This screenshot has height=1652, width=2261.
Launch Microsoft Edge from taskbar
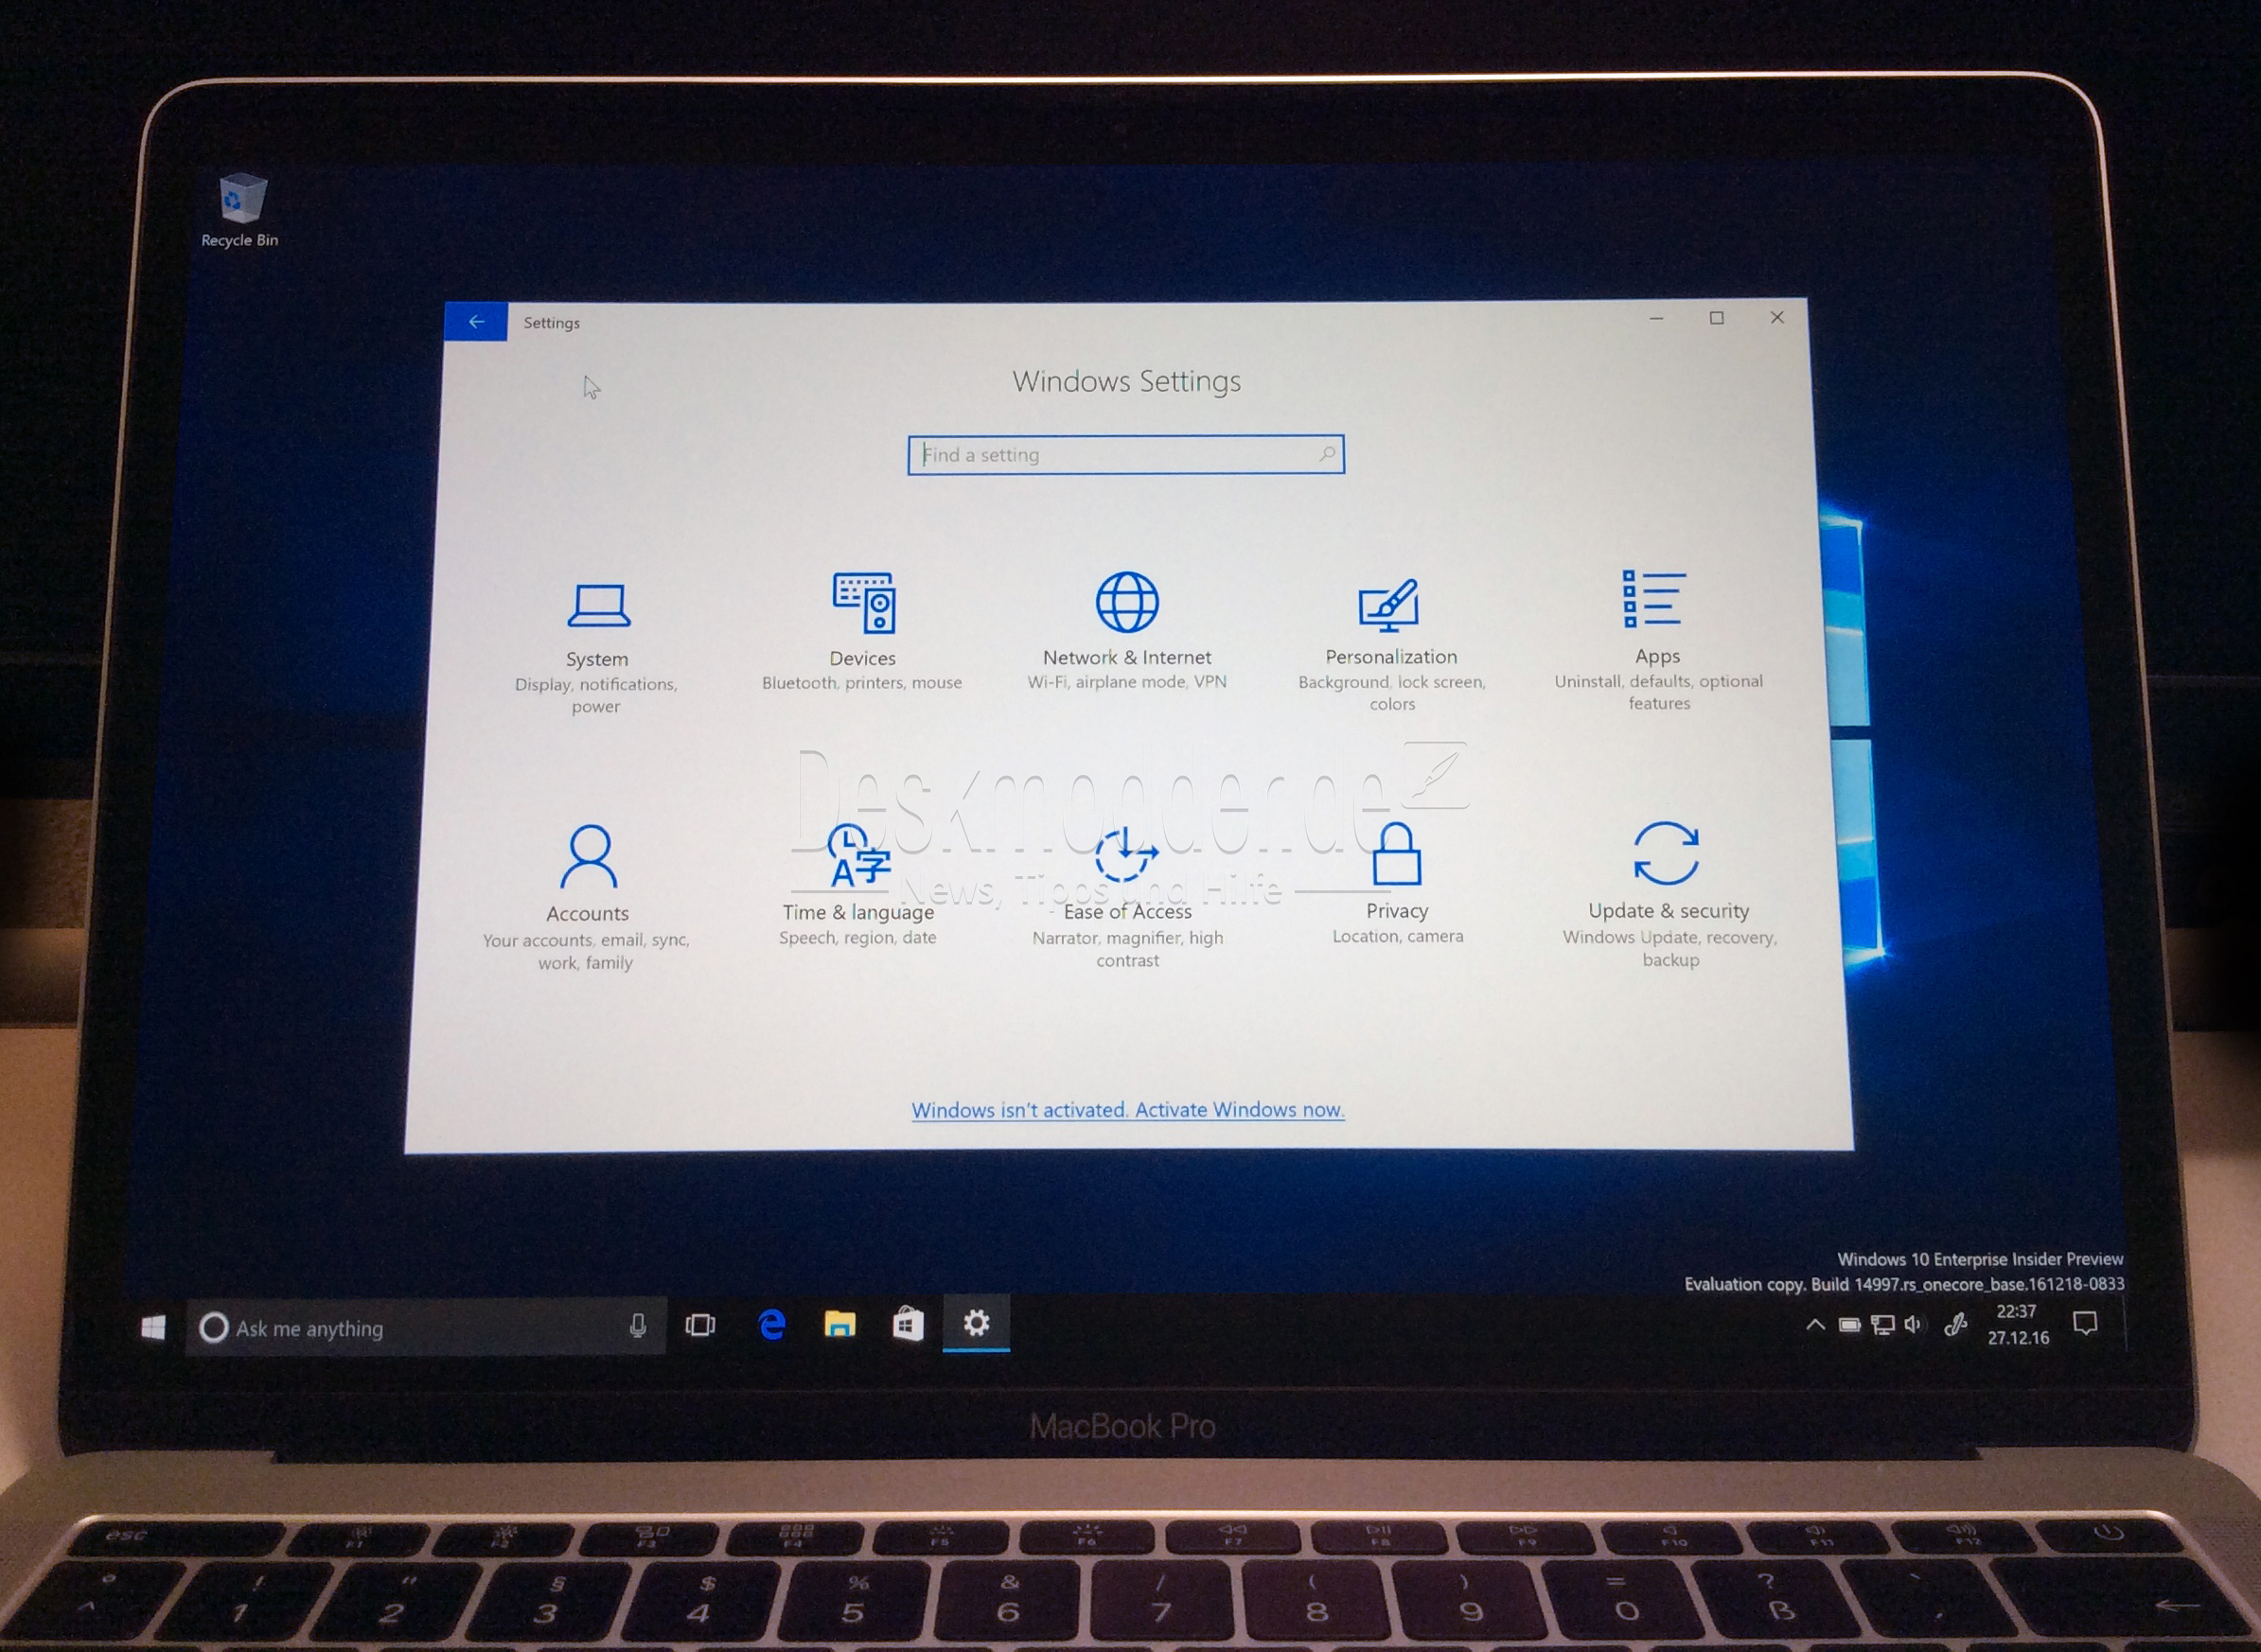click(x=771, y=1325)
